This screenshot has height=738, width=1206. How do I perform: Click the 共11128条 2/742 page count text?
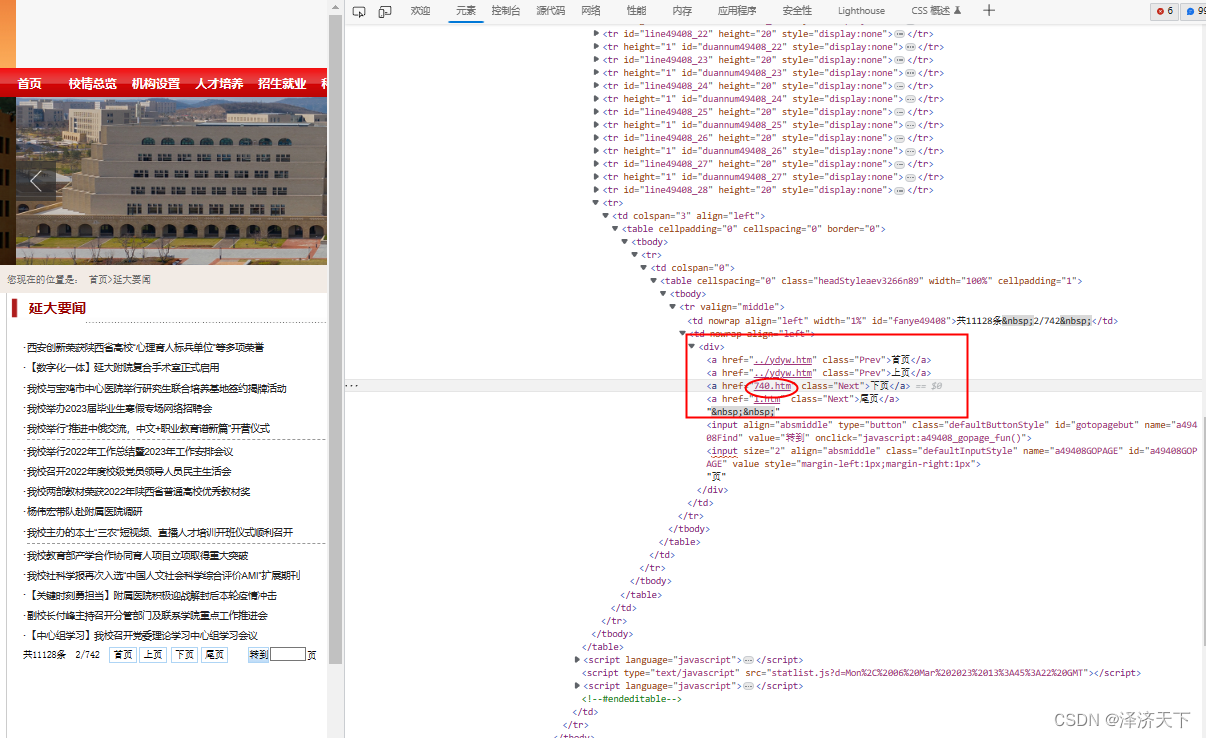pyautogui.click(x=61, y=655)
